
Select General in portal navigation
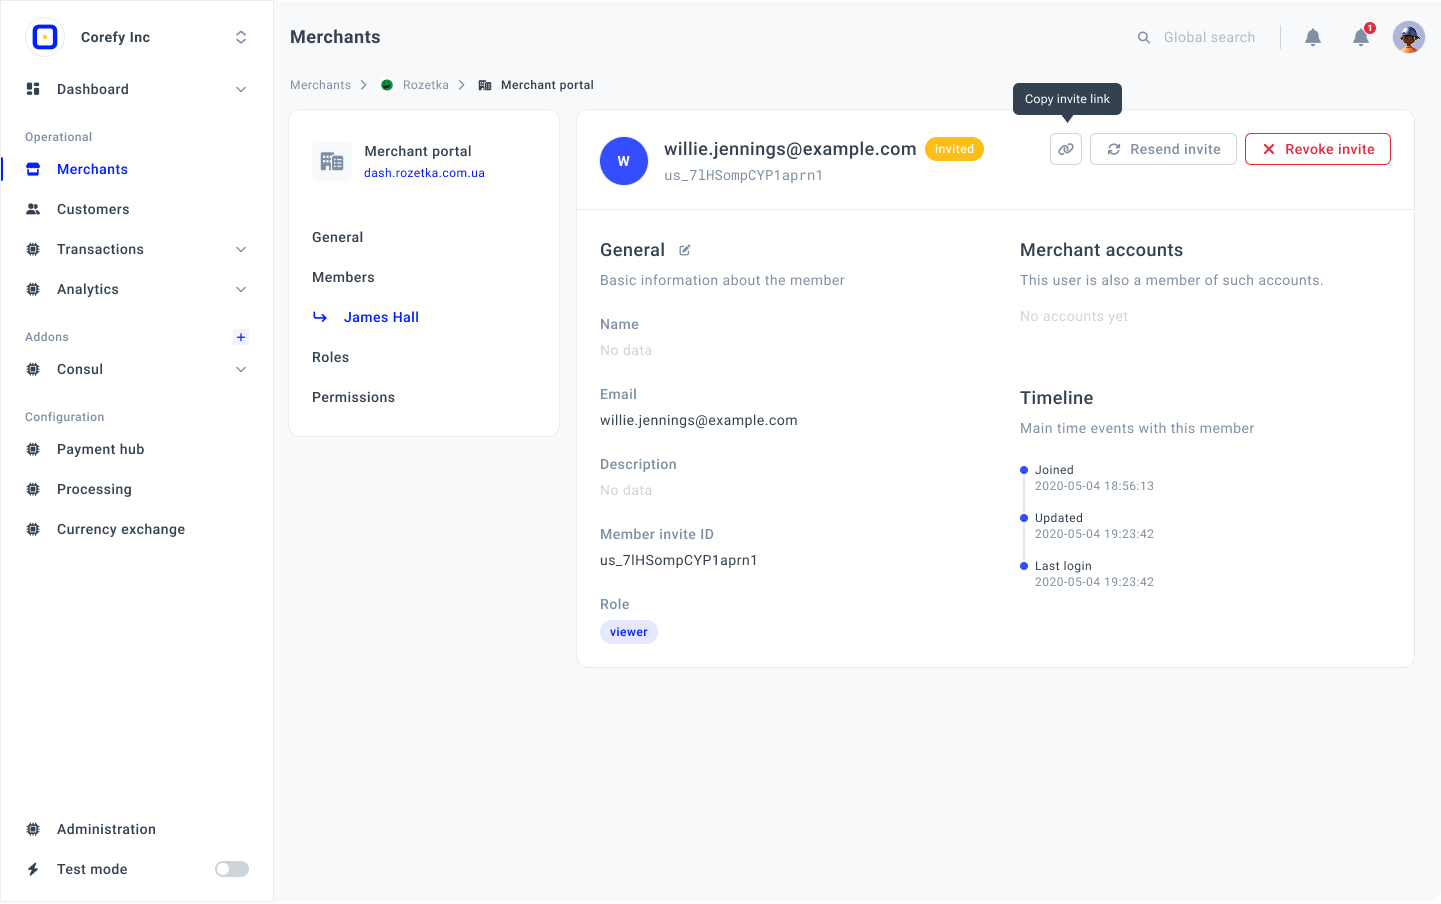tap(338, 237)
